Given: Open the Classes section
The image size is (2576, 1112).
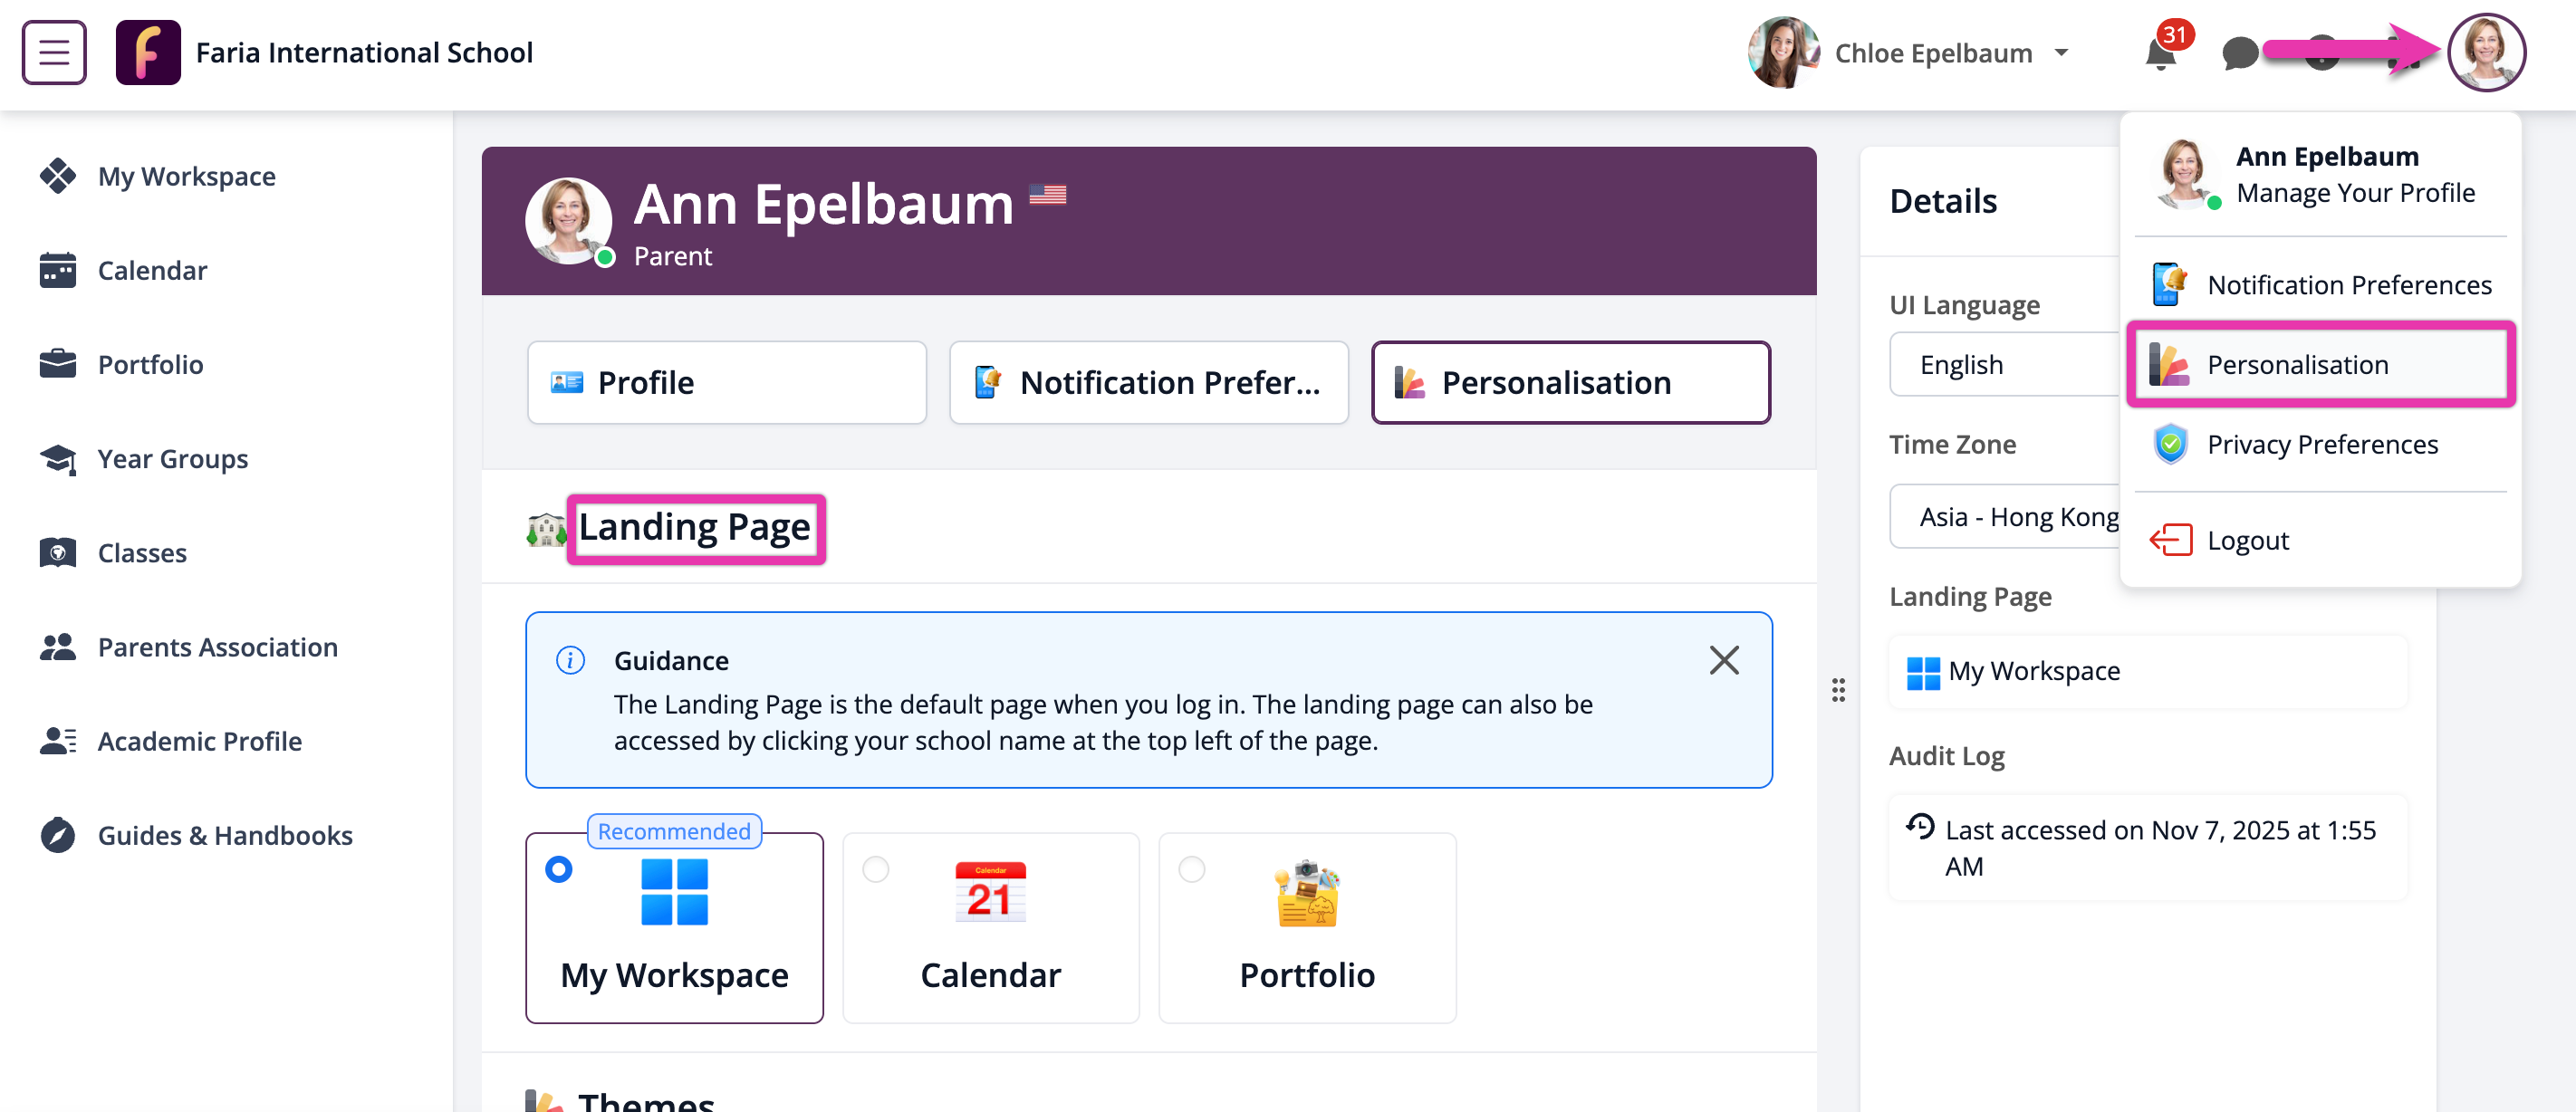Looking at the screenshot, I should [x=141, y=552].
